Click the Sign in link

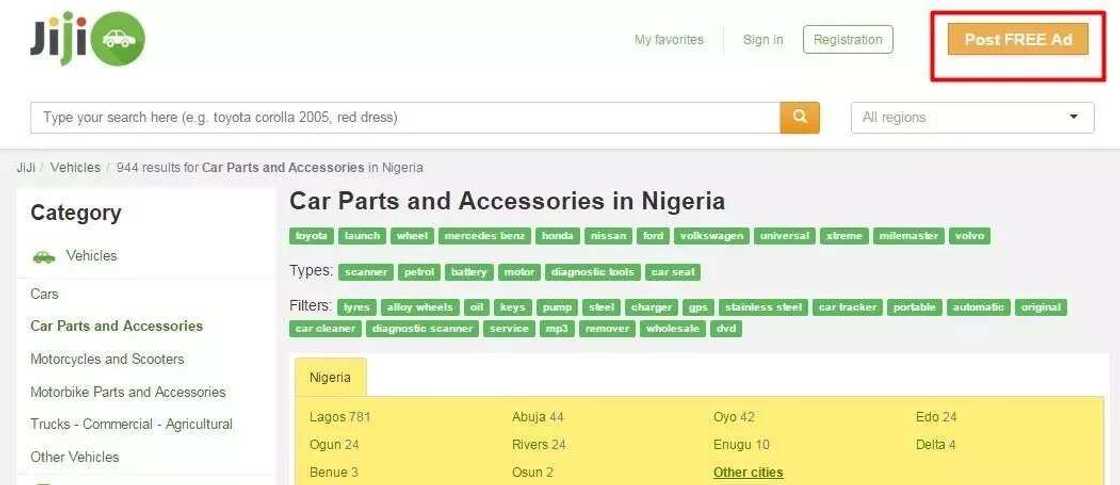click(x=763, y=40)
